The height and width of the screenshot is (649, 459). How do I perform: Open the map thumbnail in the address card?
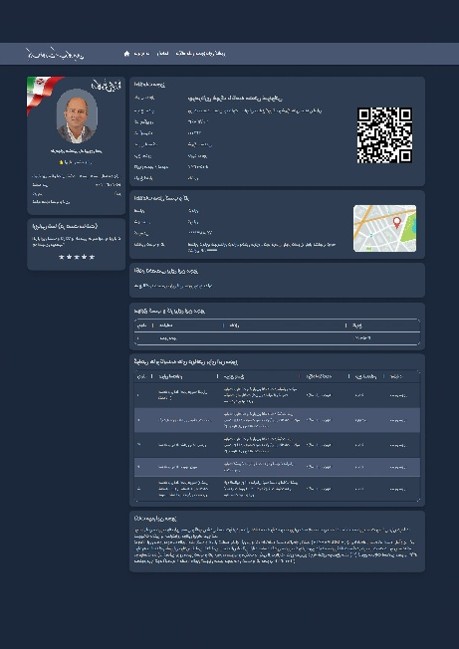(x=385, y=228)
